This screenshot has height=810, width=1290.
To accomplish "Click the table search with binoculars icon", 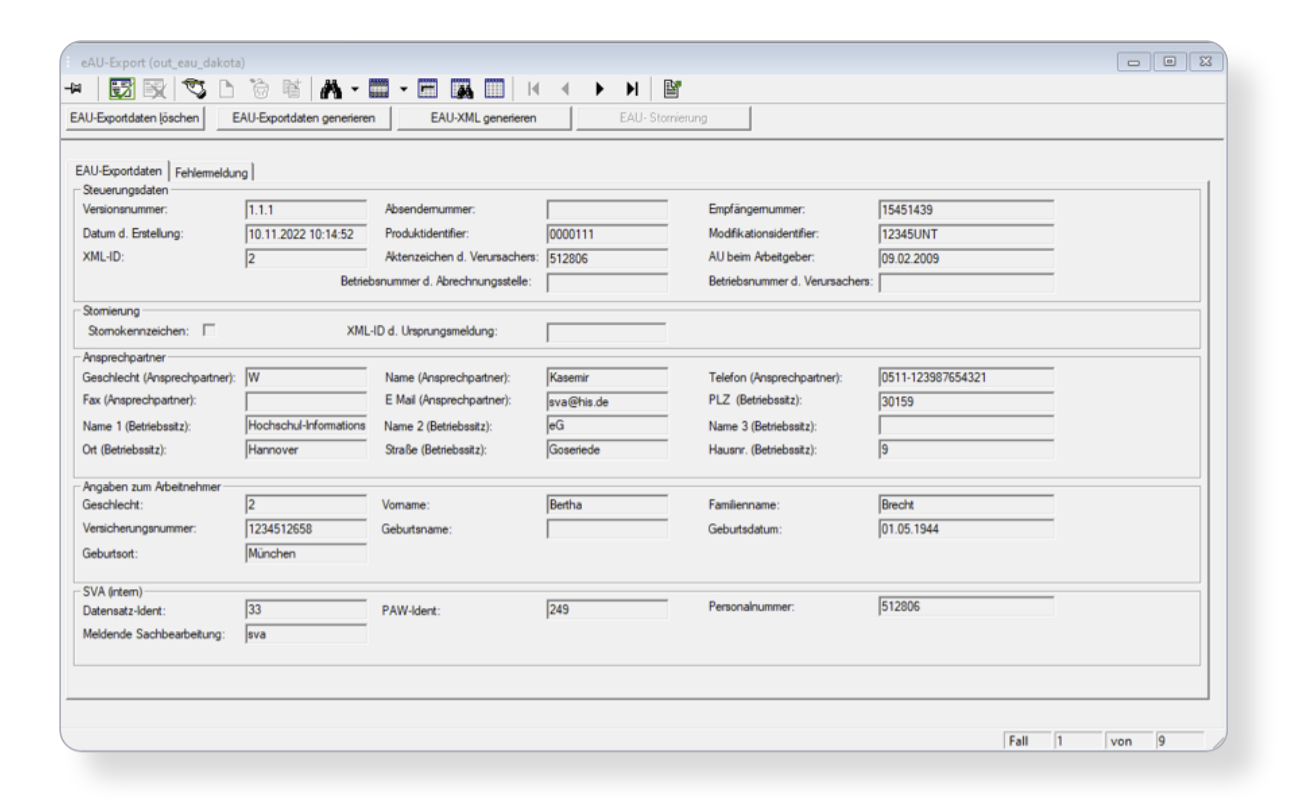I will pos(461,89).
